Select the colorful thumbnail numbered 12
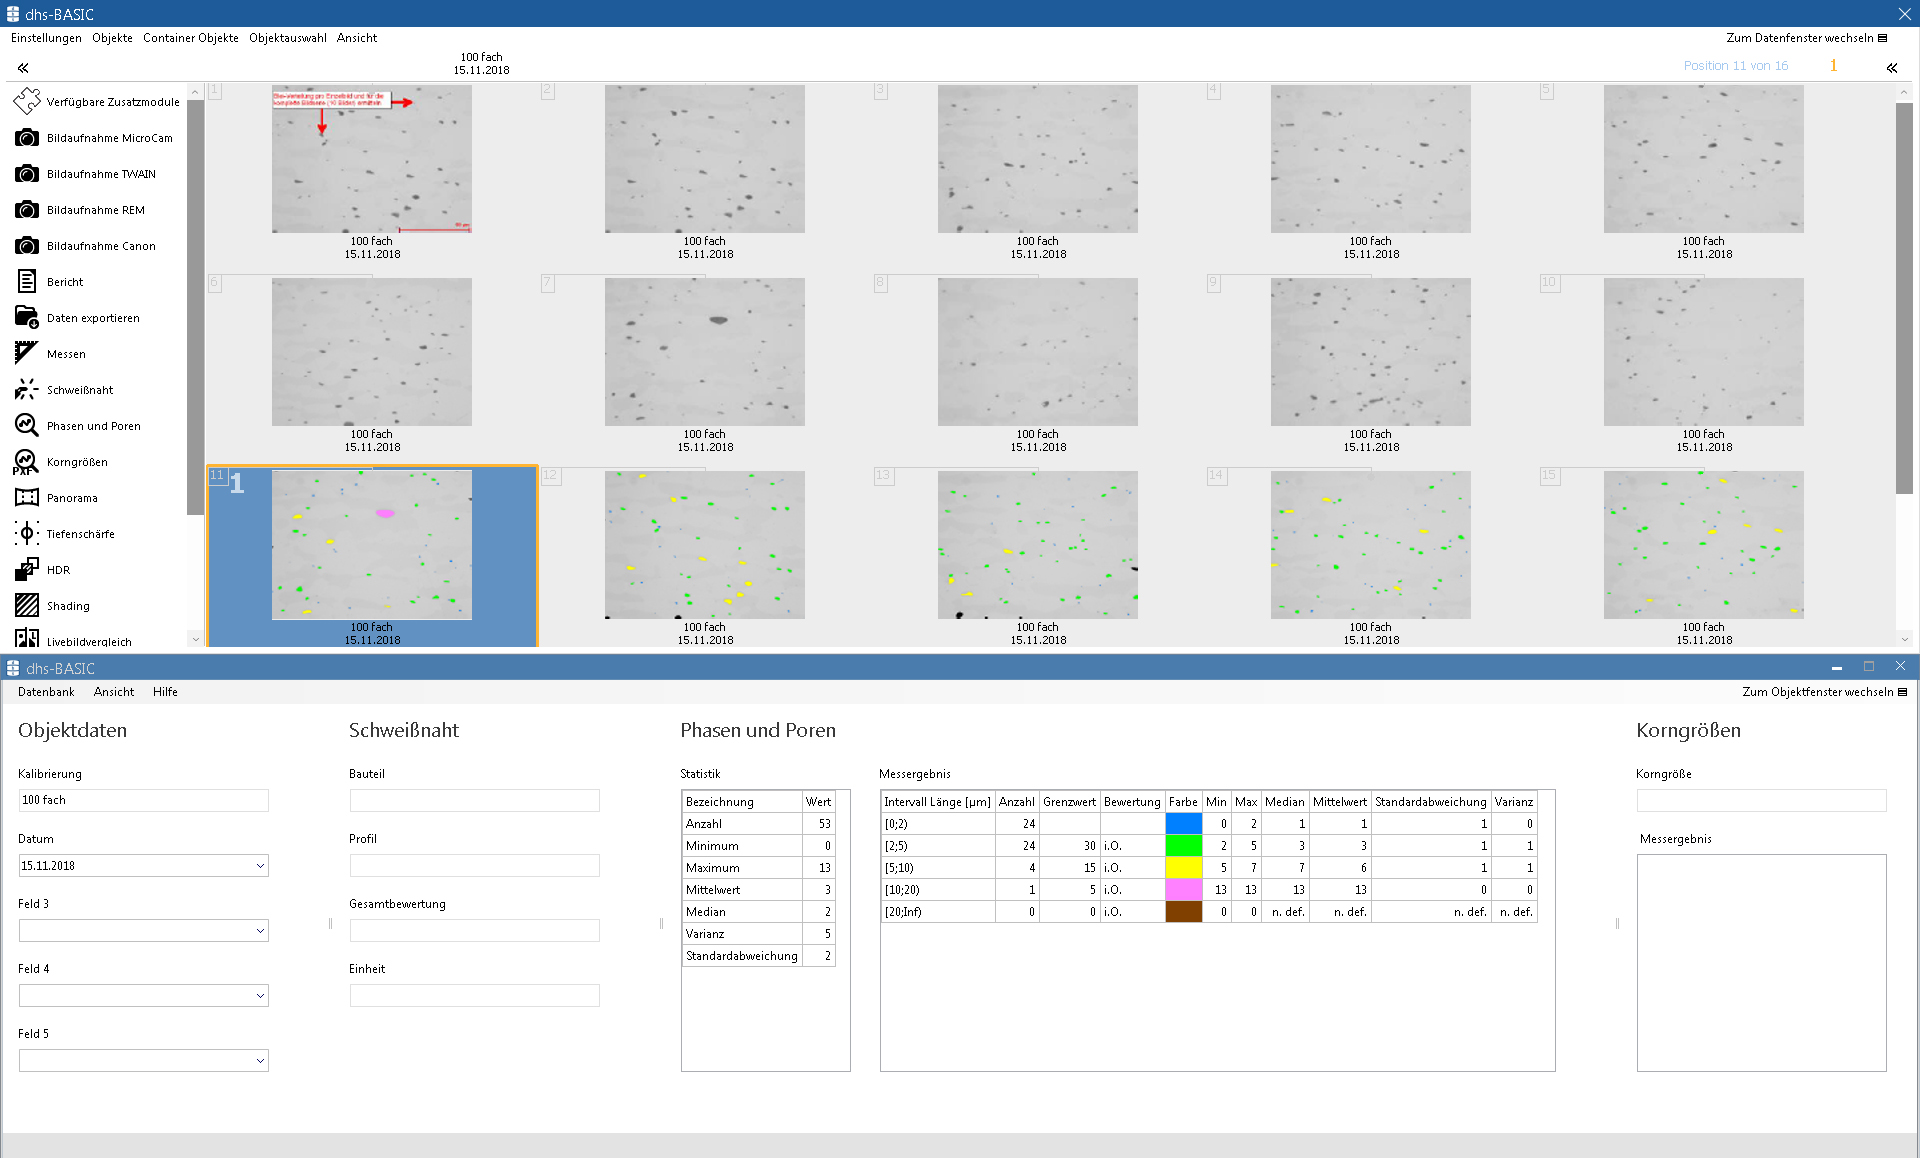Screen dimensions: 1920x1158 pyautogui.click(x=704, y=545)
